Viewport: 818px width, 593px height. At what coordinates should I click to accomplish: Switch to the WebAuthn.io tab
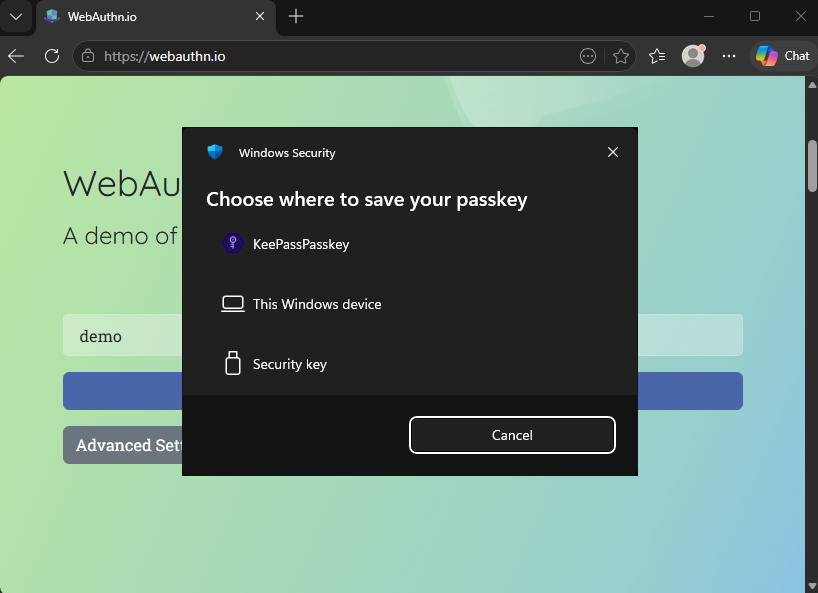coord(155,17)
